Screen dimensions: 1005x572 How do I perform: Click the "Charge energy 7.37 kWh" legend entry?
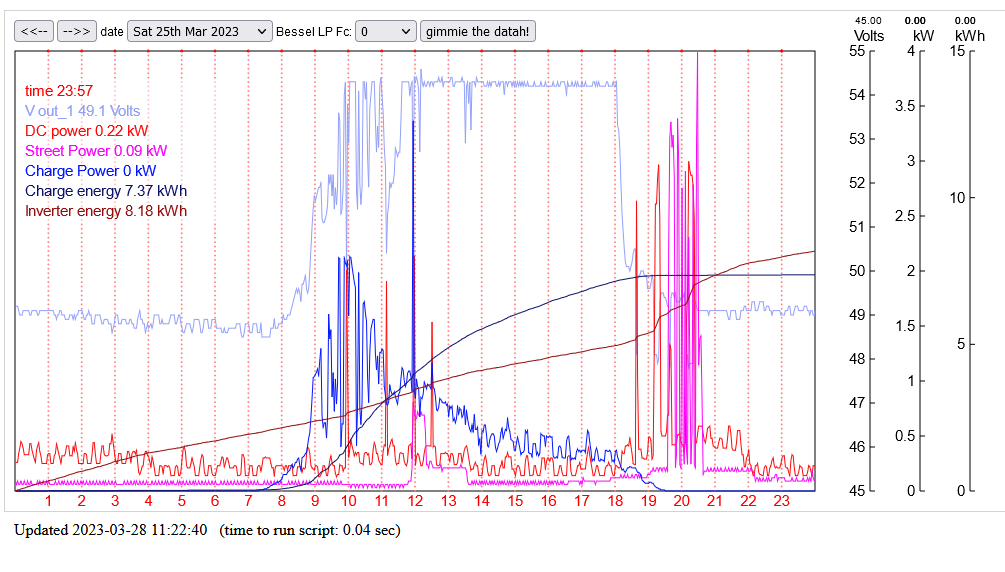coord(106,191)
